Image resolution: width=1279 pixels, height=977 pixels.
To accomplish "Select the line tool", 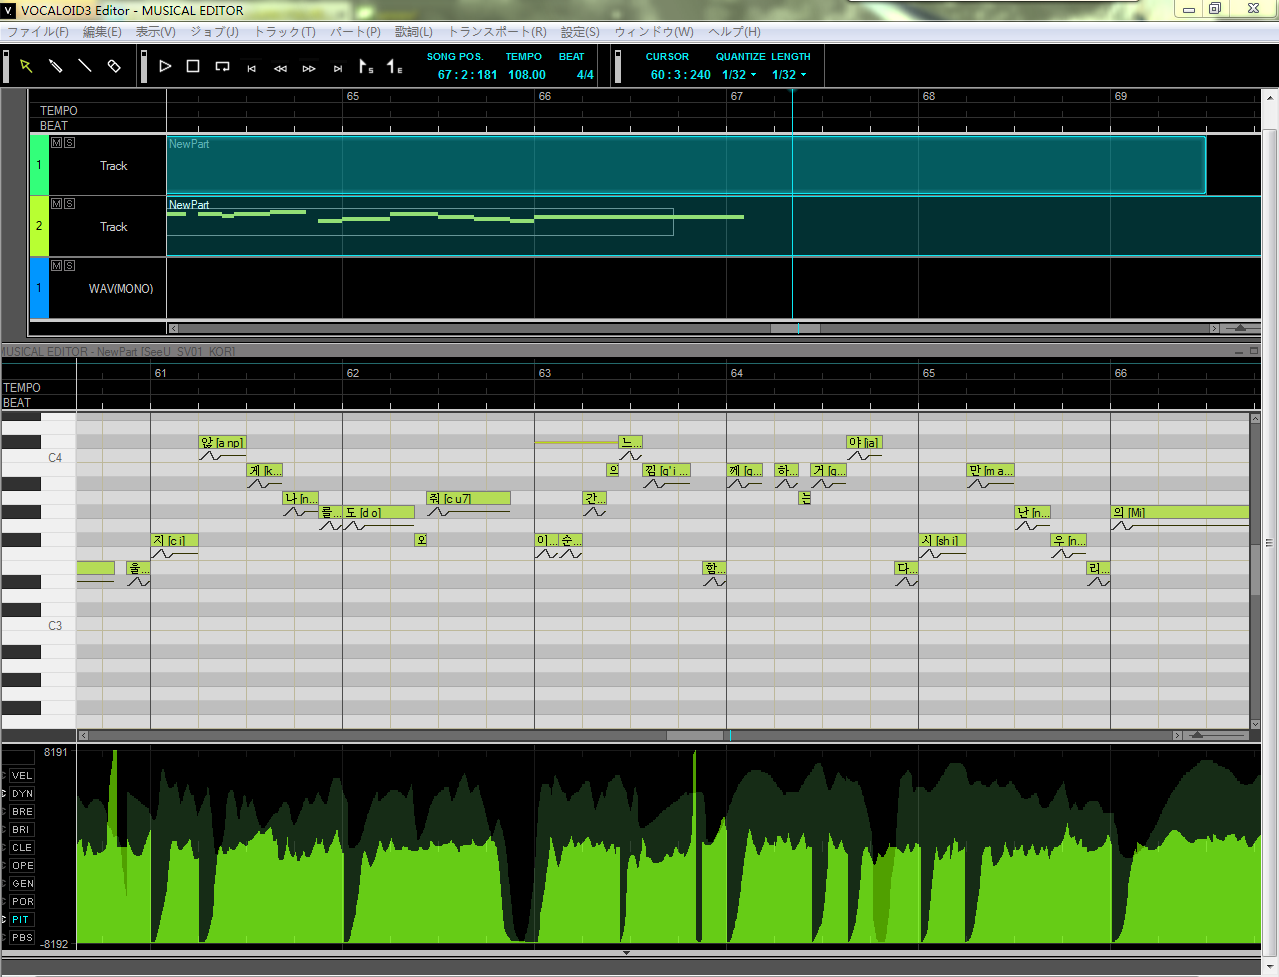I will pyautogui.click(x=85, y=66).
